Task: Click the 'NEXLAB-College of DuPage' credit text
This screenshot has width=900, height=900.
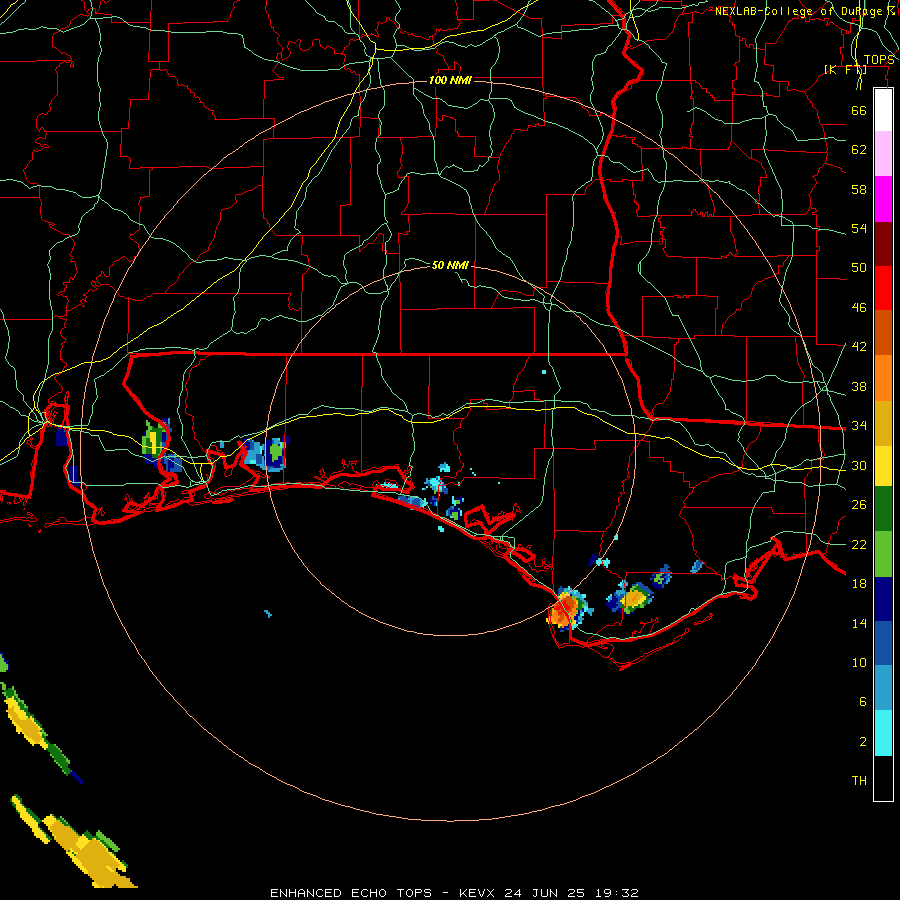Action: point(804,11)
